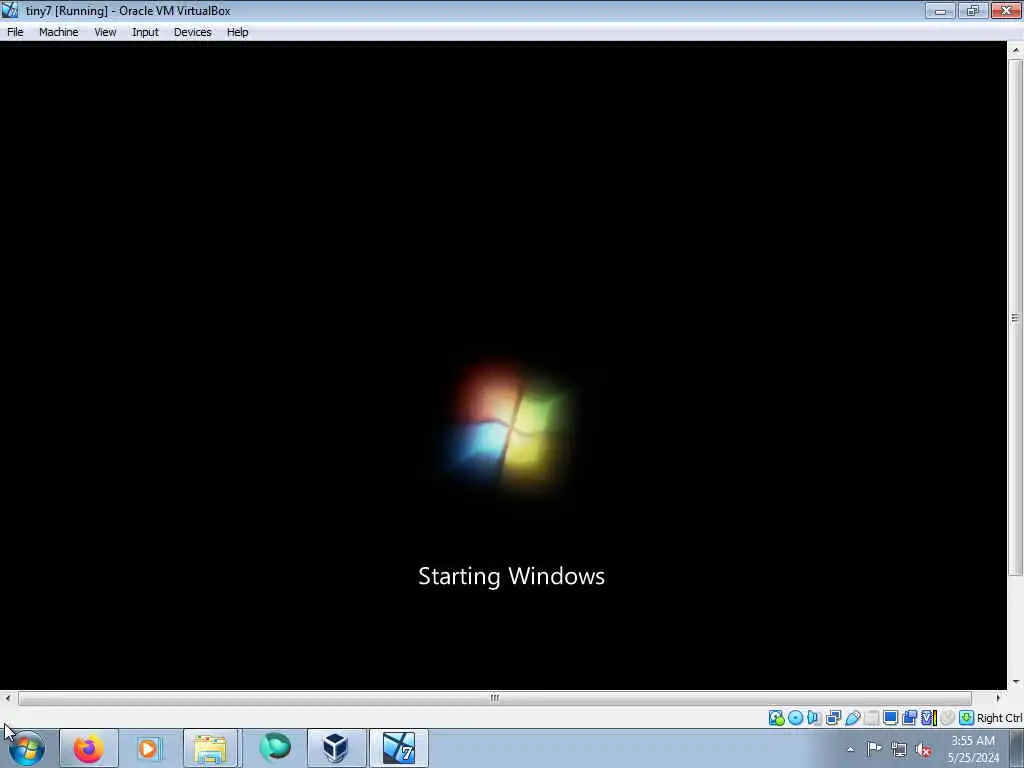1024x768 pixels.
Task: Click the mouse integration indicator icon
Action: click(x=947, y=718)
